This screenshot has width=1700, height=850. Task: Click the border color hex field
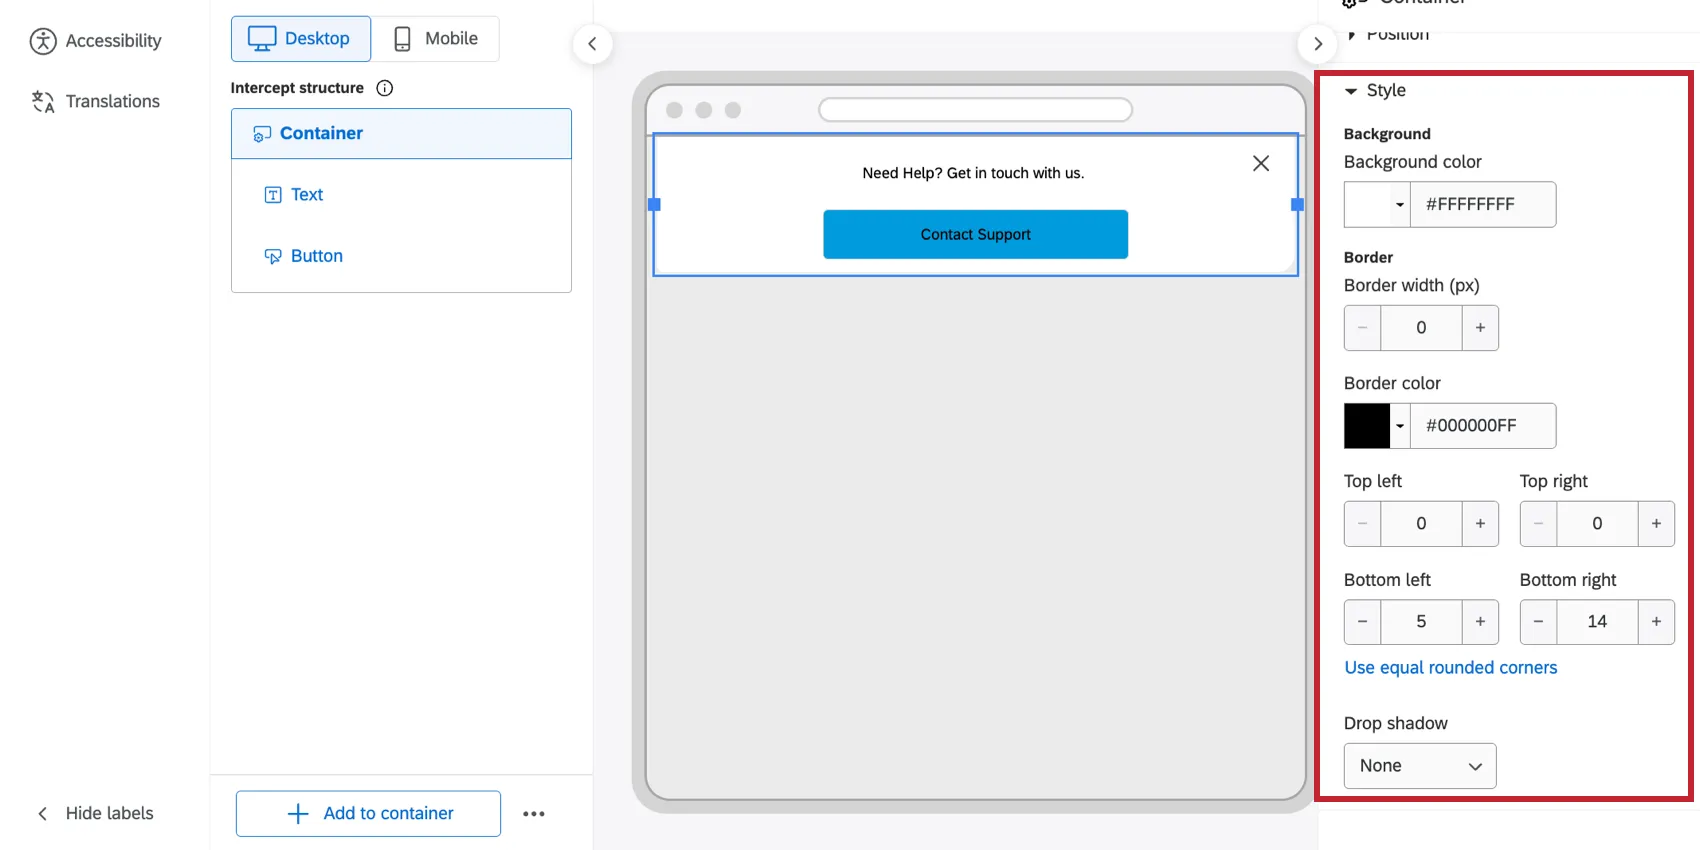1483,426
